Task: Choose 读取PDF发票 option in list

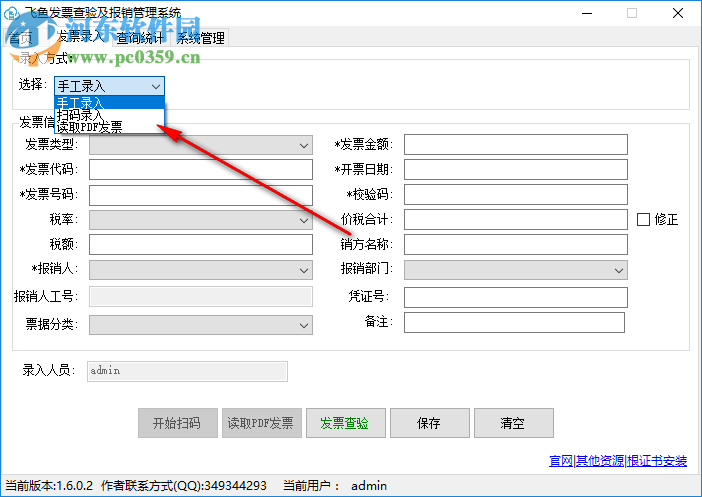Action: coord(110,127)
